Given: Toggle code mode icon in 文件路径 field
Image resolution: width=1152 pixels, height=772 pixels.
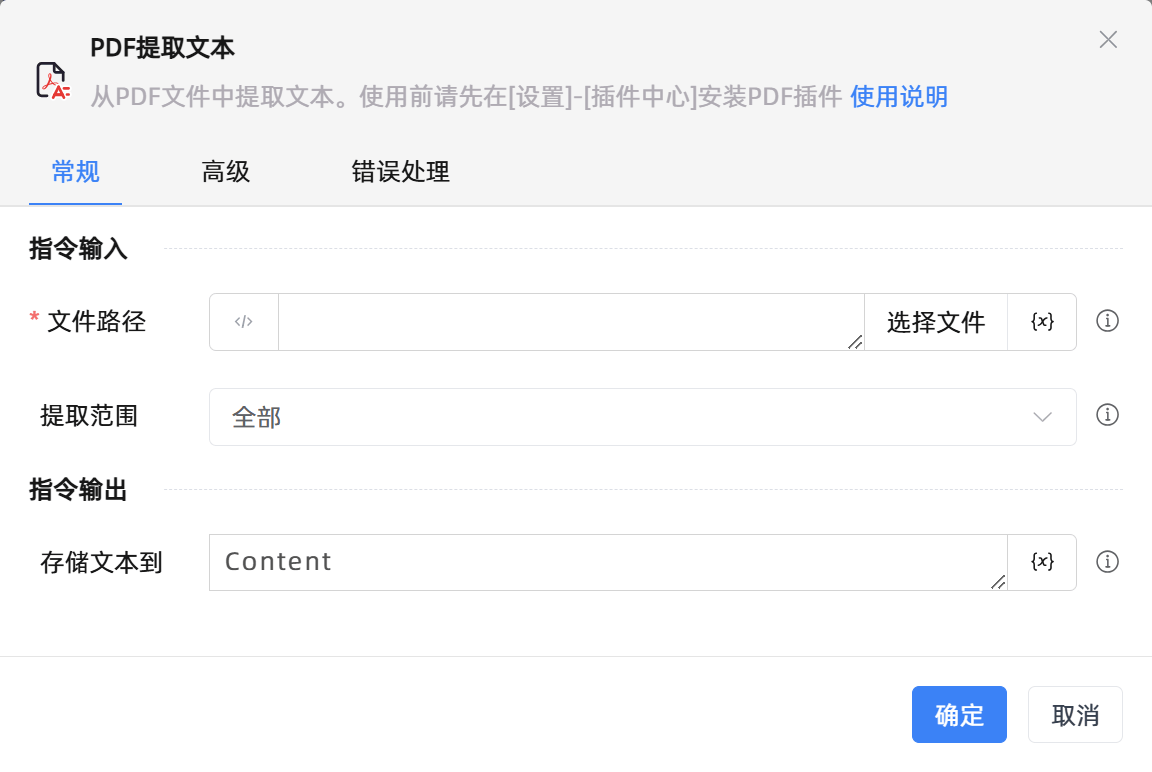Looking at the screenshot, I should point(244,322).
